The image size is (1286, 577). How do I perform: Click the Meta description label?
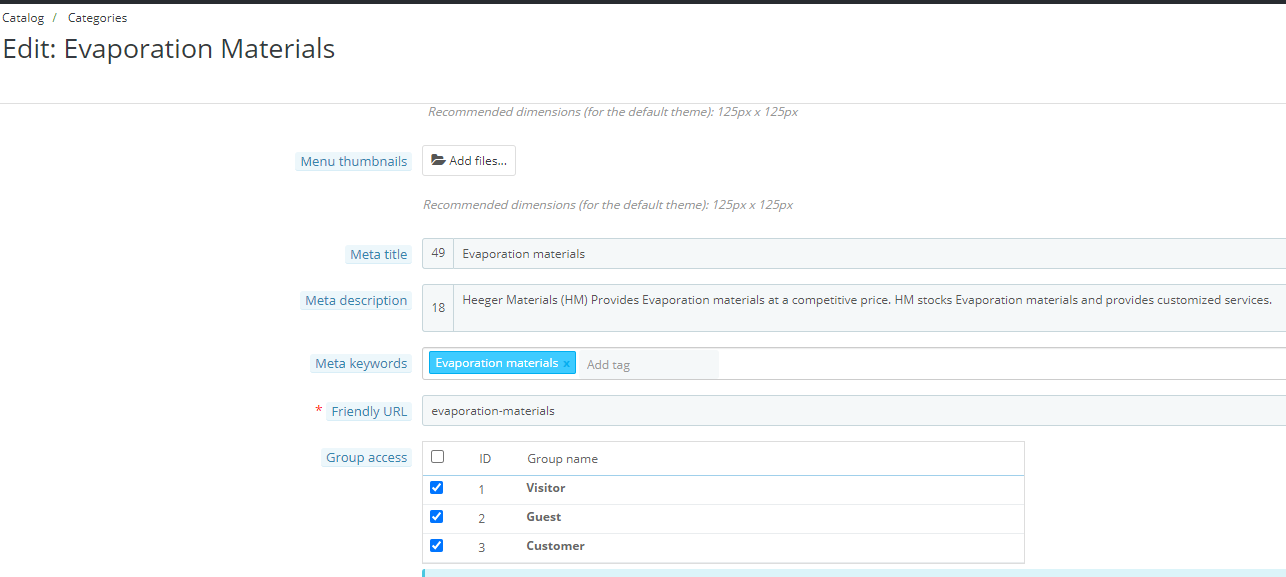(356, 301)
